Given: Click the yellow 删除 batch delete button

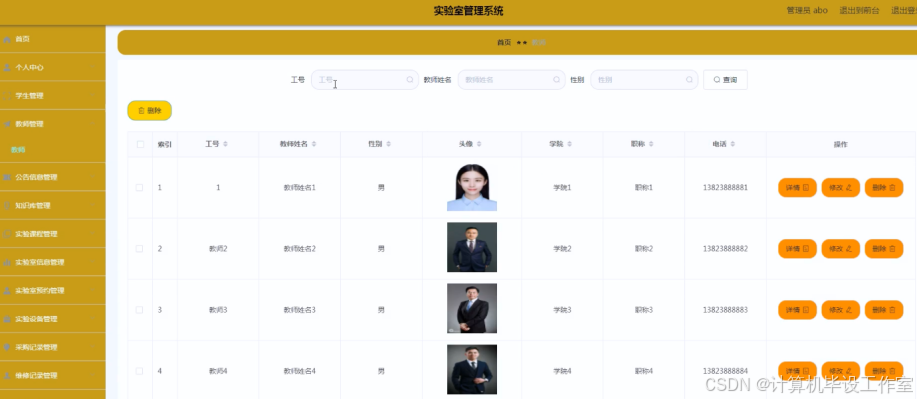Looking at the screenshot, I should [x=150, y=111].
